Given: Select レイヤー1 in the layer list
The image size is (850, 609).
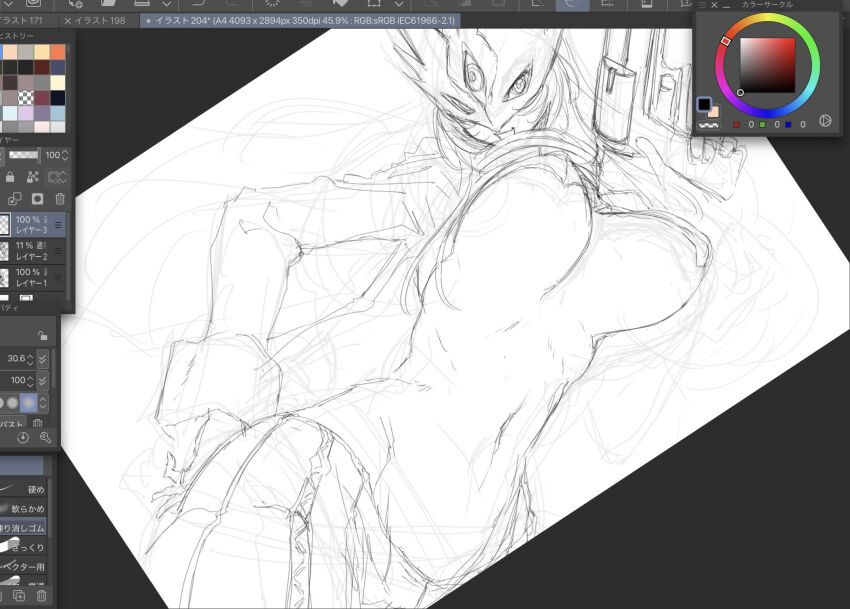Looking at the screenshot, I should click(x=33, y=277).
